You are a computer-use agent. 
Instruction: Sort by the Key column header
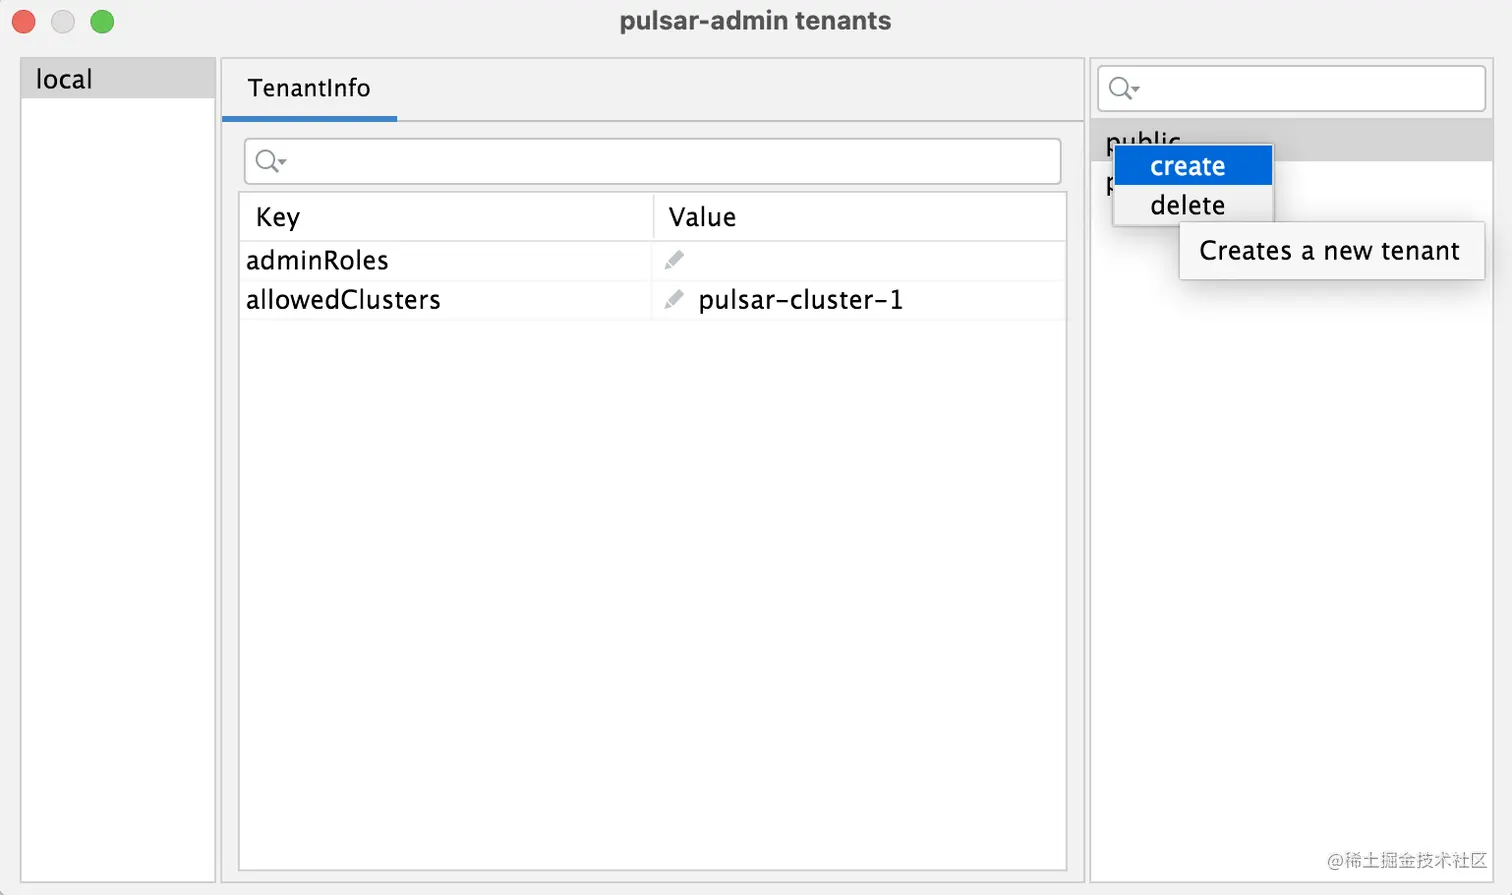445,217
